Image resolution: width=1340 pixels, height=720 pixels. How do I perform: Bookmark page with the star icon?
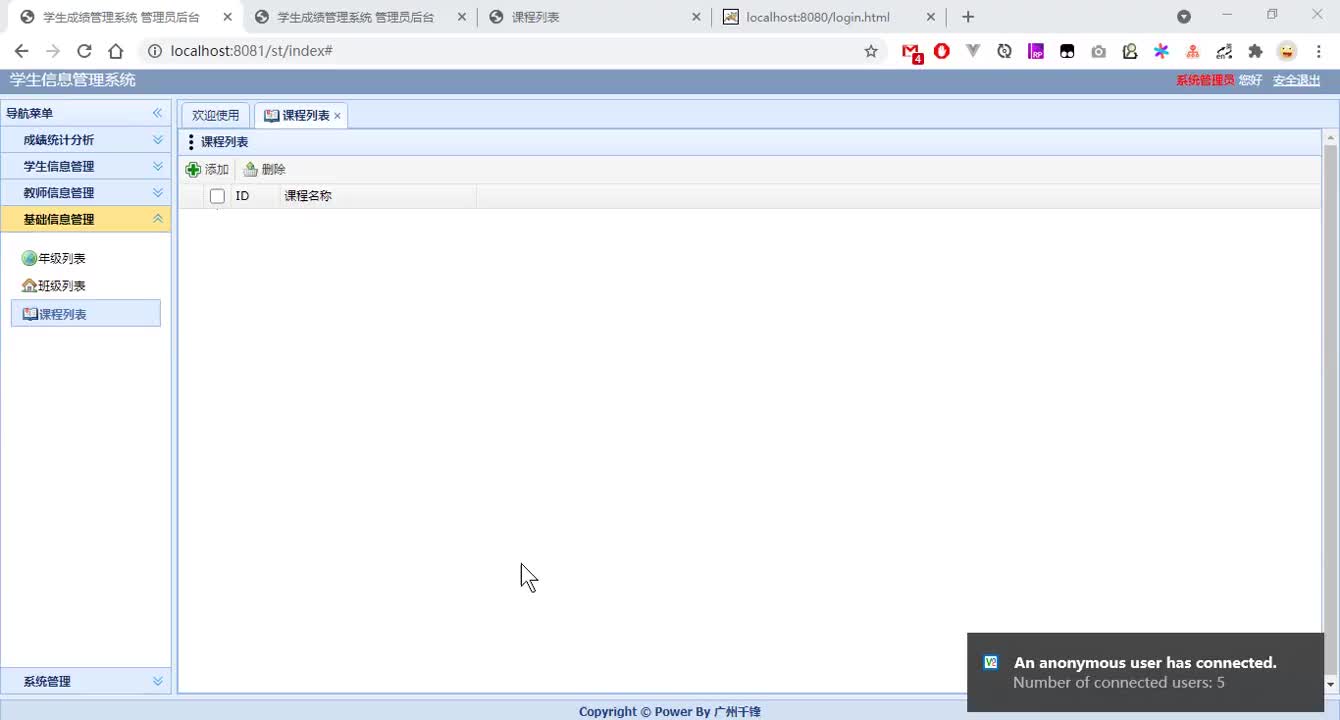coord(871,51)
